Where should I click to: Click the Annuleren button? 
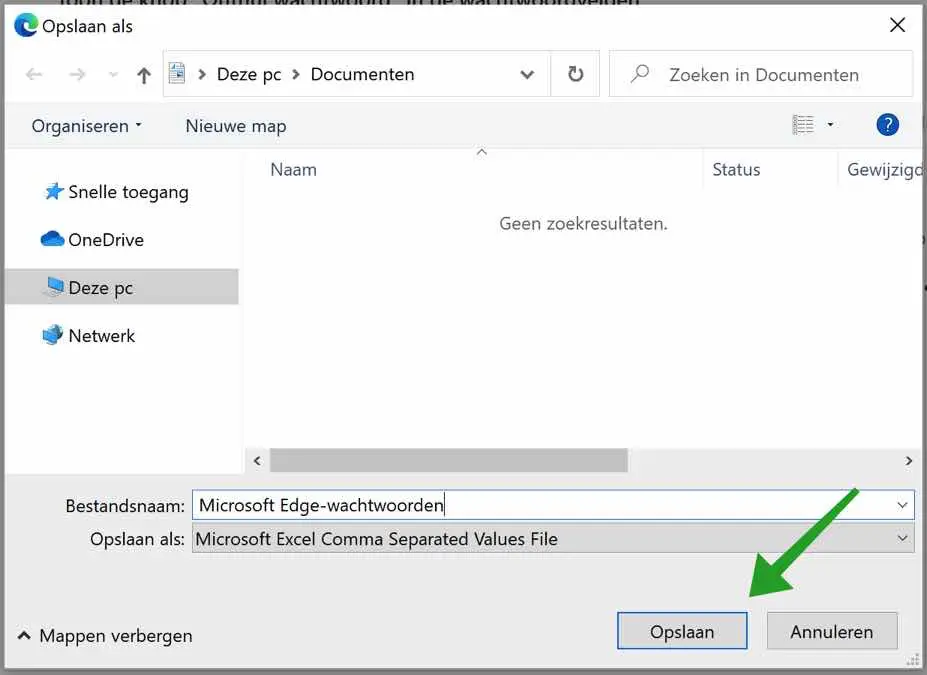tap(832, 631)
